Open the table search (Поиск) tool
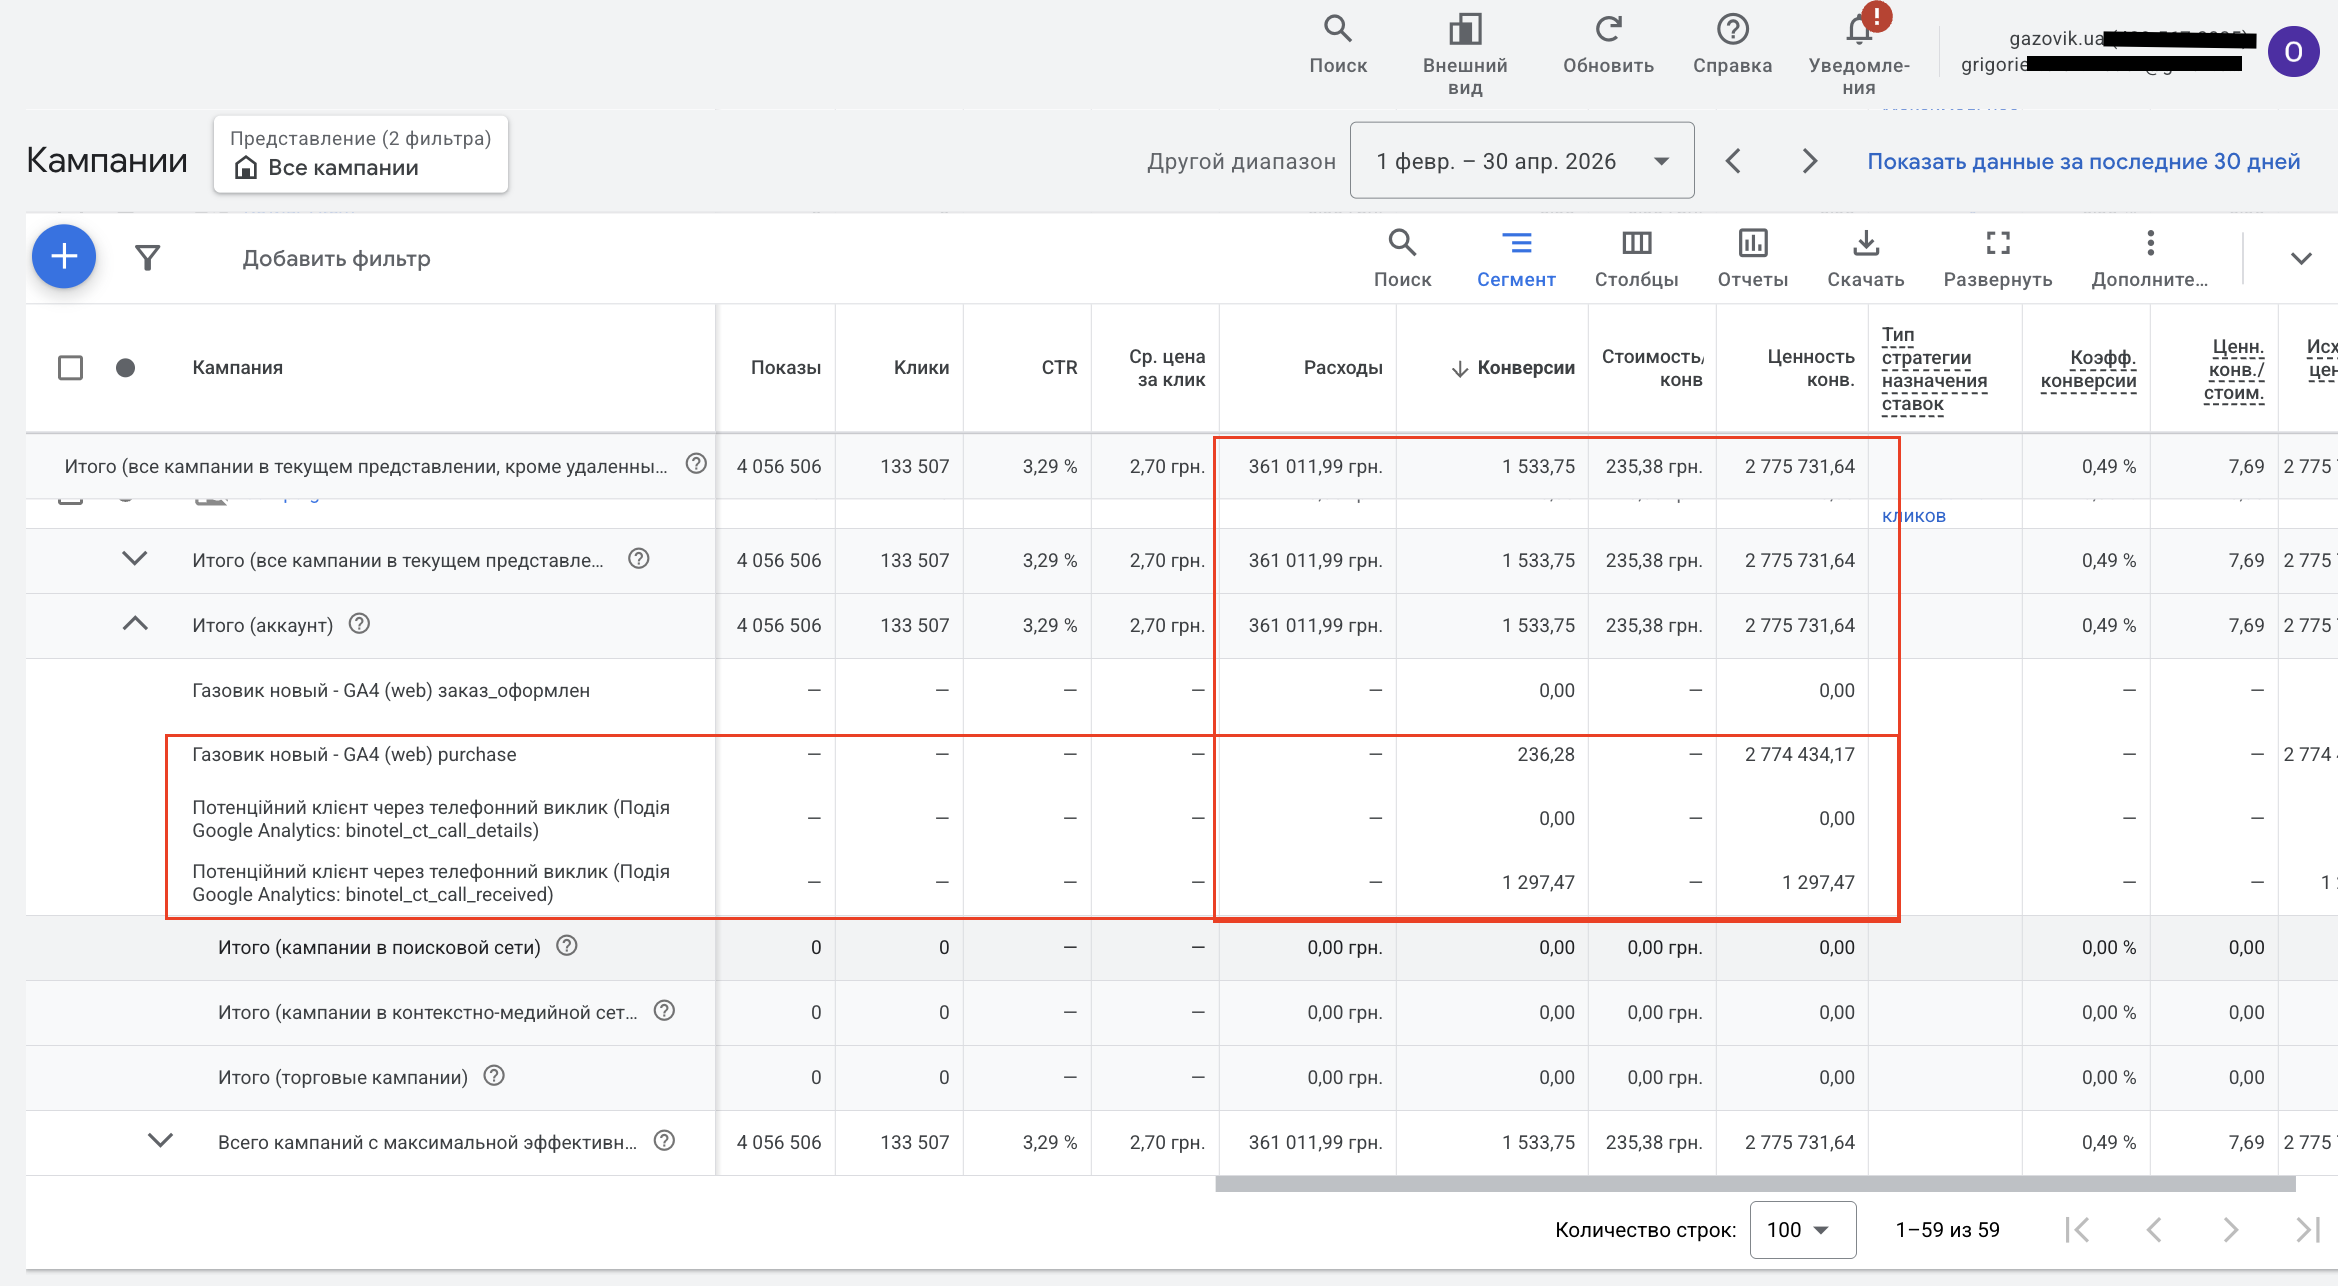This screenshot has width=2338, height=1286. (1402, 258)
